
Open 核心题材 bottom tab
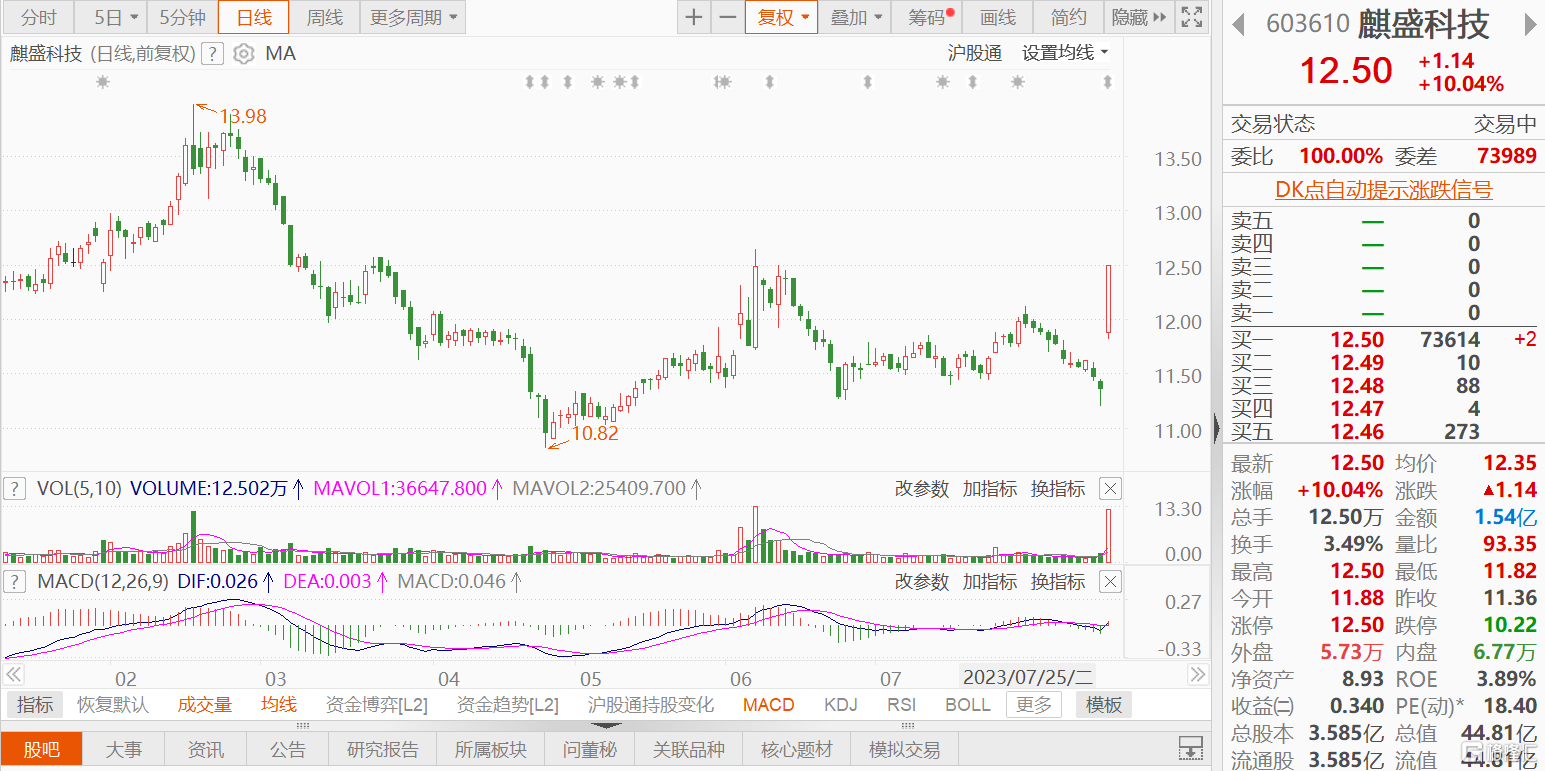(x=796, y=749)
